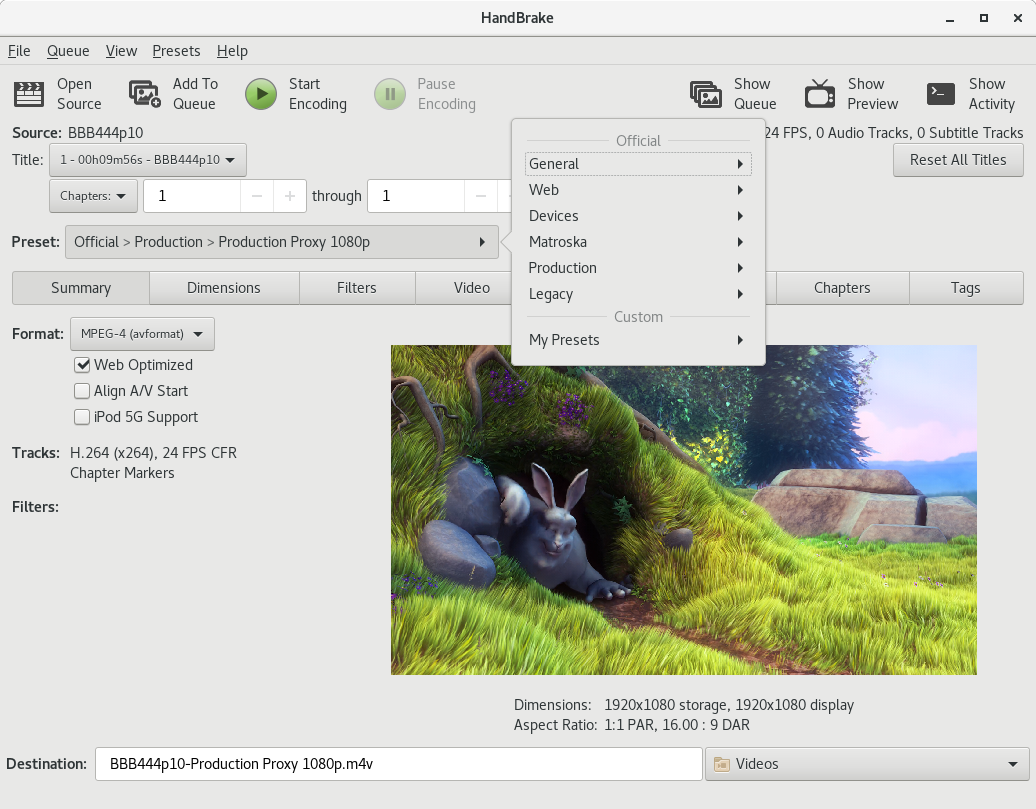Screen dimensions: 1036x809
Task: Open the Presets menu in menu bar
Action: click(176, 51)
